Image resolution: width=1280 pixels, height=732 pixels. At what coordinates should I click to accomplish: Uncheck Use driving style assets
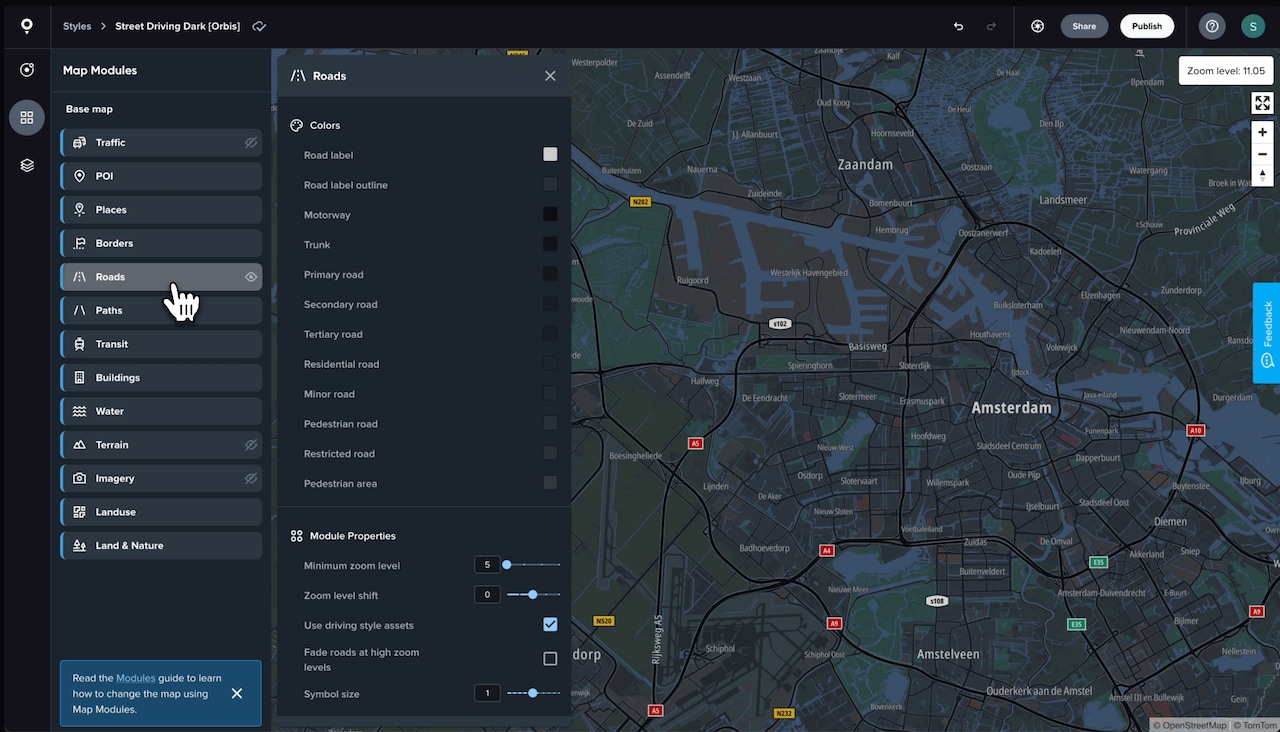coord(550,625)
